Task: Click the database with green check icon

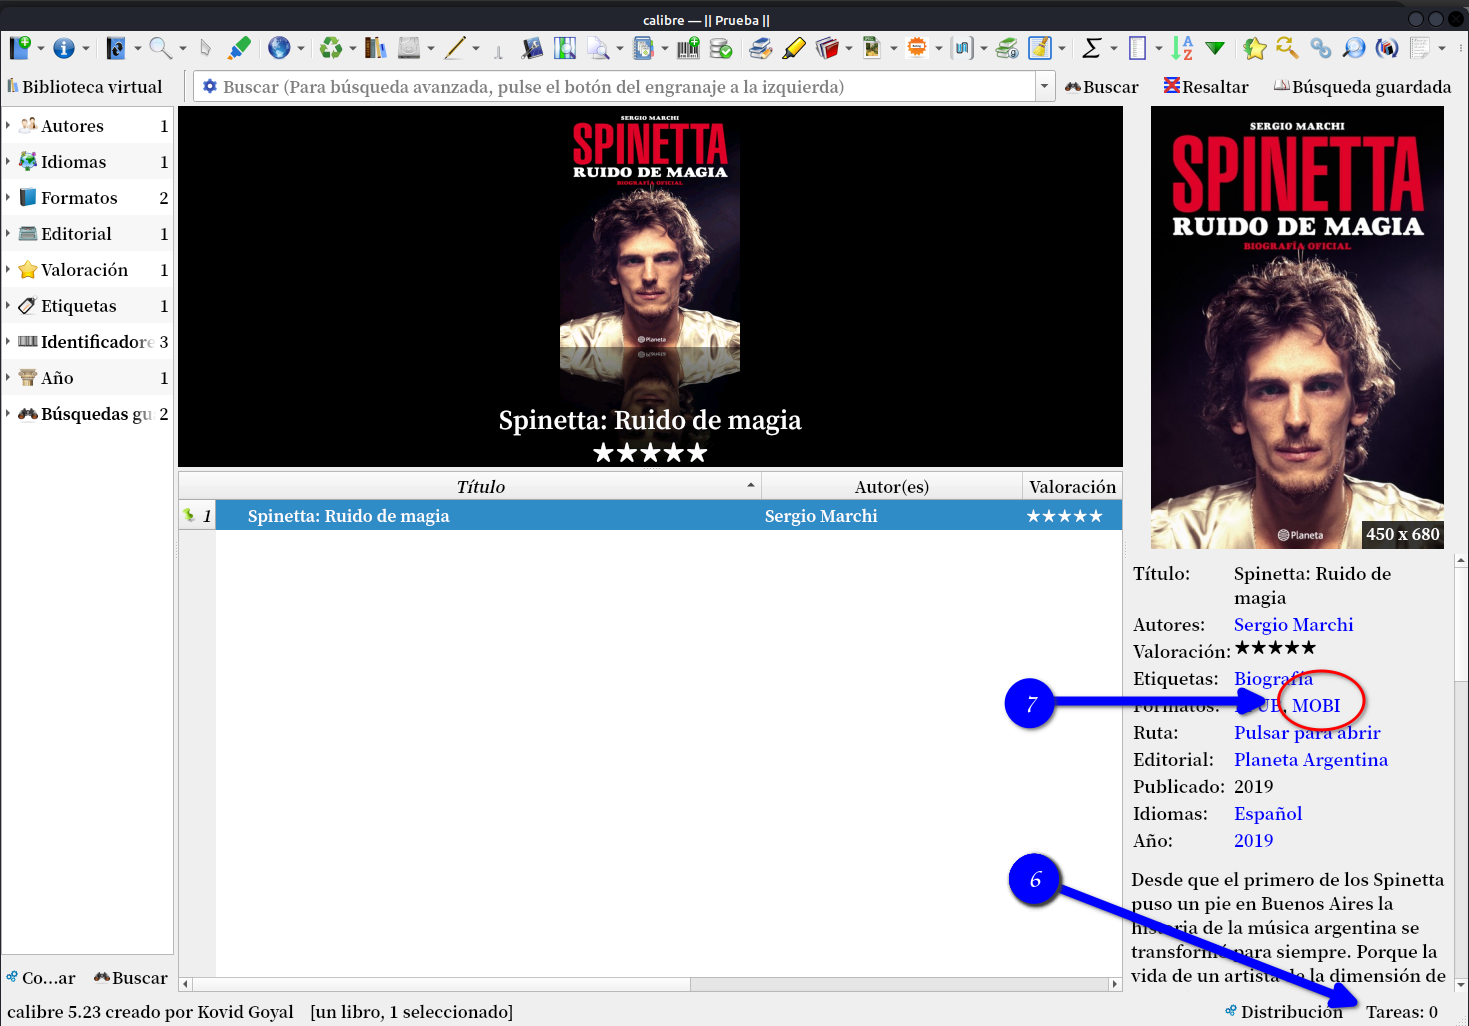Action: point(721,47)
